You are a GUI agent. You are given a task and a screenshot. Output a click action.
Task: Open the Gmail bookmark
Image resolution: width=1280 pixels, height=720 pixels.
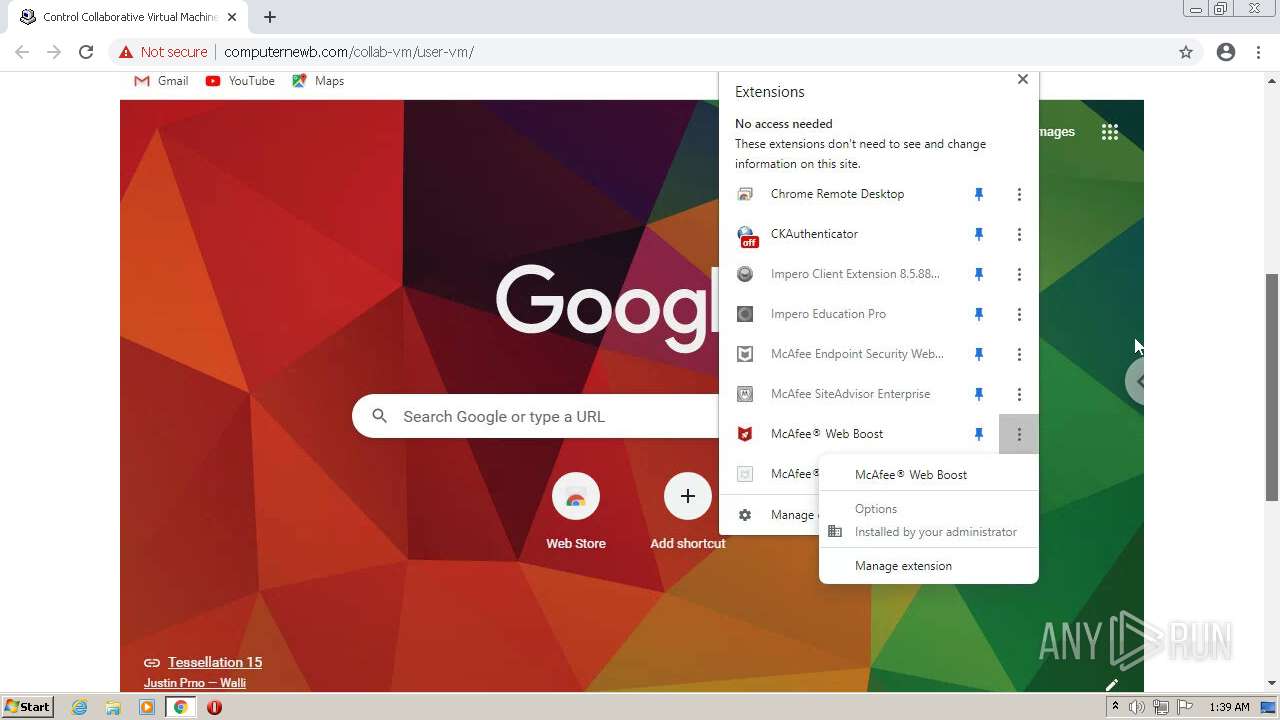pos(161,81)
